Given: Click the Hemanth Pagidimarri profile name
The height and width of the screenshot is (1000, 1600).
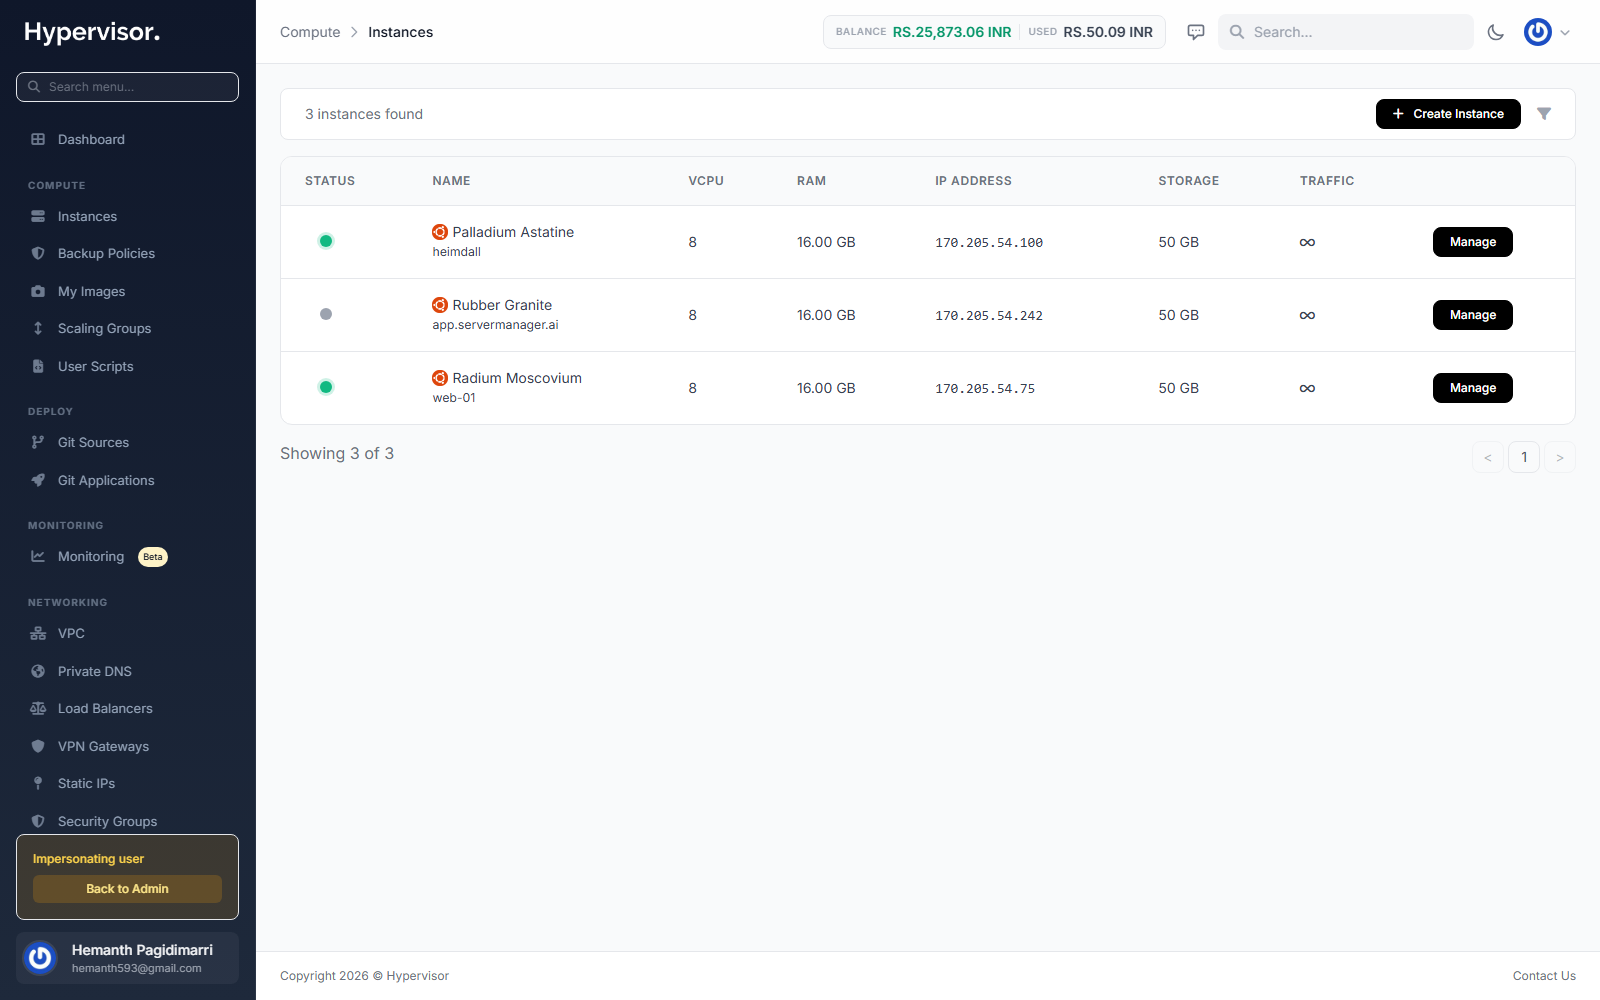Looking at the screenshot, I should pos(142,950).
